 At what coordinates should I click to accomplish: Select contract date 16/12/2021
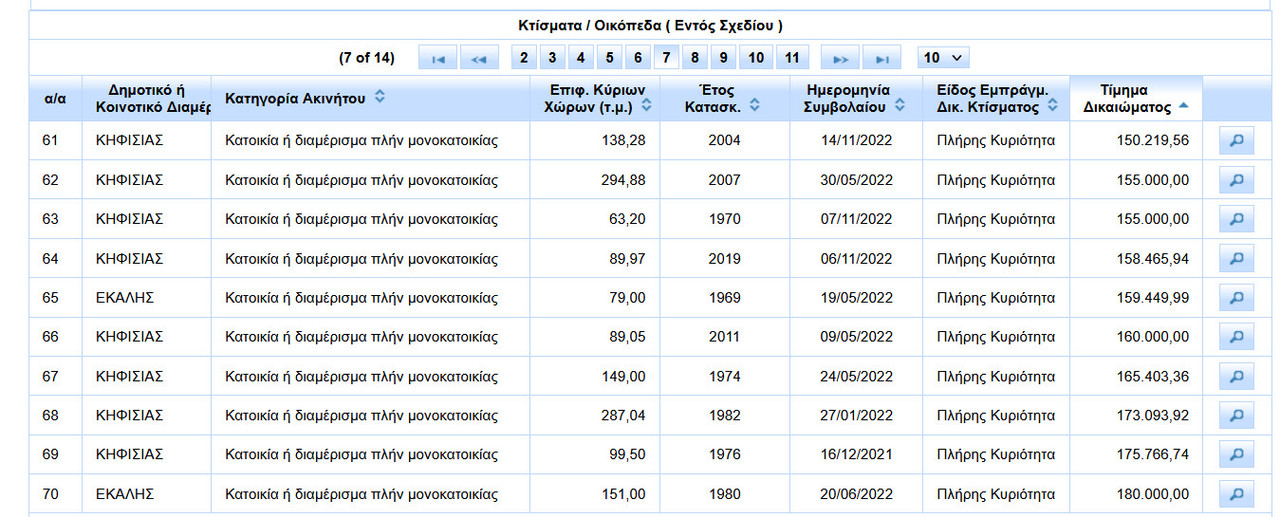tap(856, 455)
